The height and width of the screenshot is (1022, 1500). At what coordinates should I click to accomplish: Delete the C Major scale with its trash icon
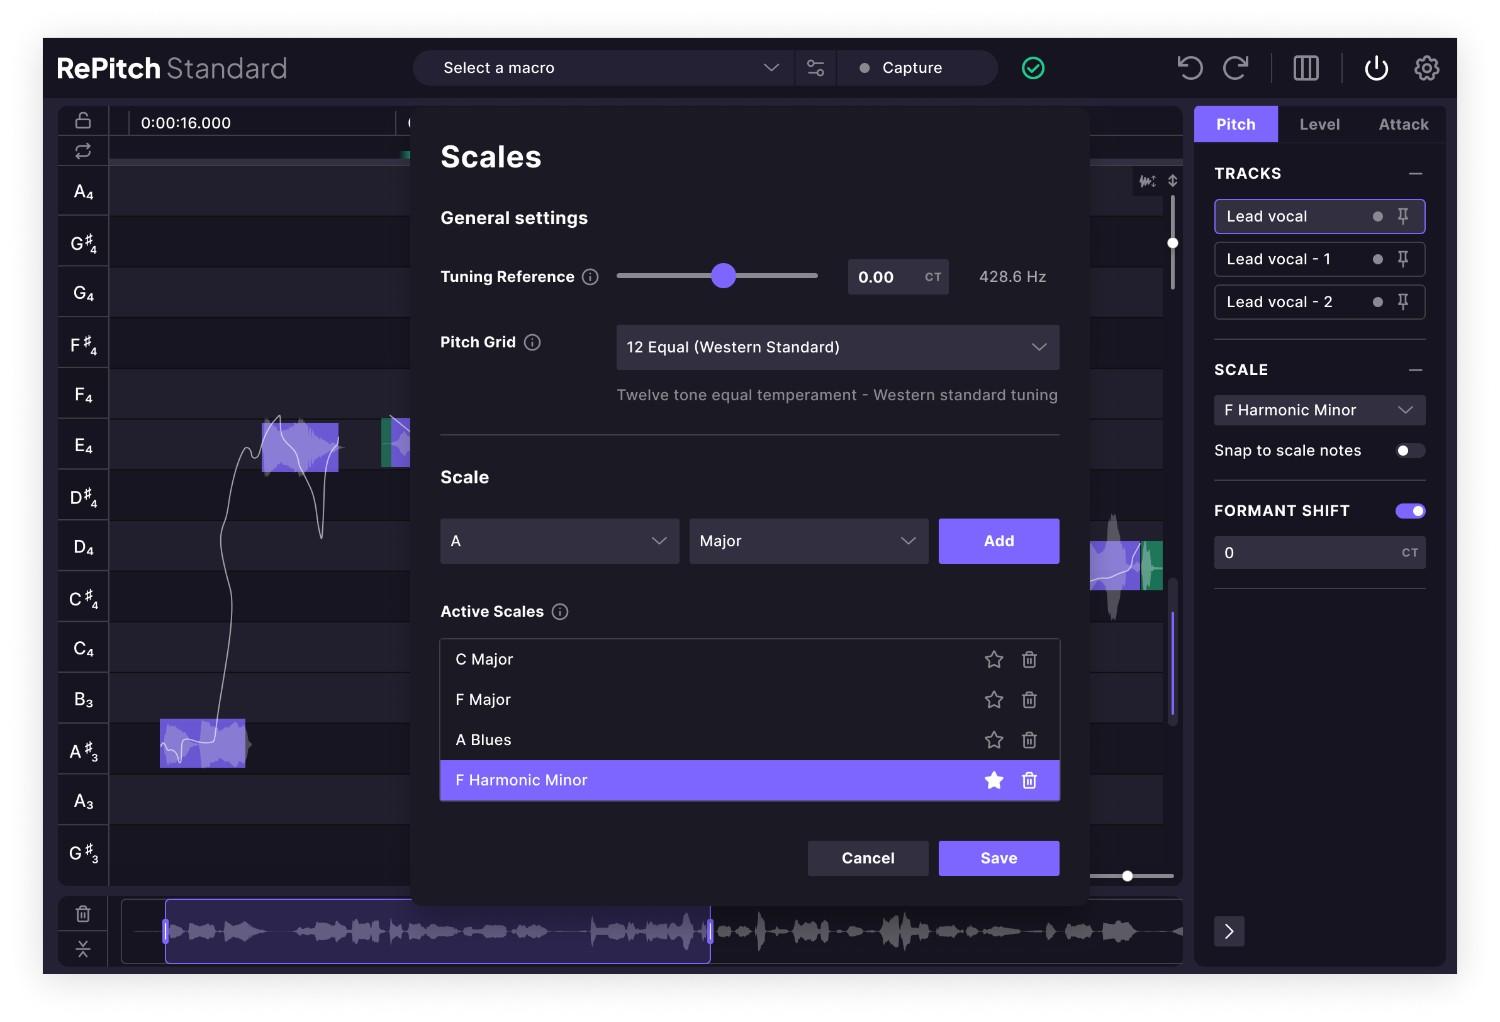pos(1029,659)
